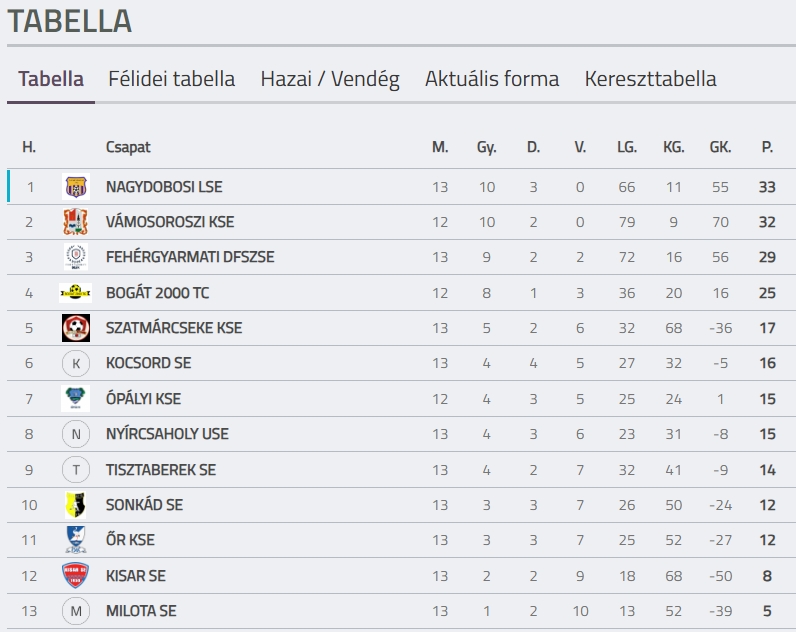Open the Nagydobosi LSE team name link
The width and height of the screenshot is (796, 632).
pyautogui.click(x=164, y=187)
